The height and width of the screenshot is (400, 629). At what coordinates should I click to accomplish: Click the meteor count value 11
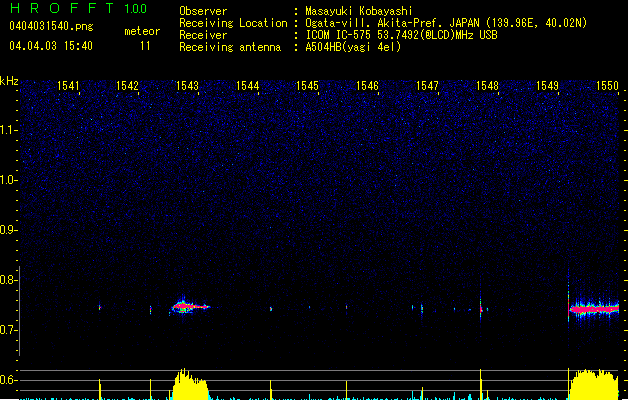click(x=145, y=46)
